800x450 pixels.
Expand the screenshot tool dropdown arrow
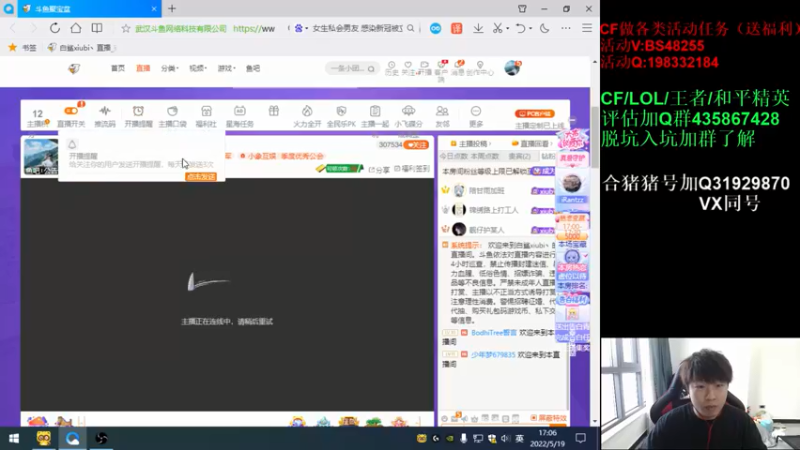[508, 29]
